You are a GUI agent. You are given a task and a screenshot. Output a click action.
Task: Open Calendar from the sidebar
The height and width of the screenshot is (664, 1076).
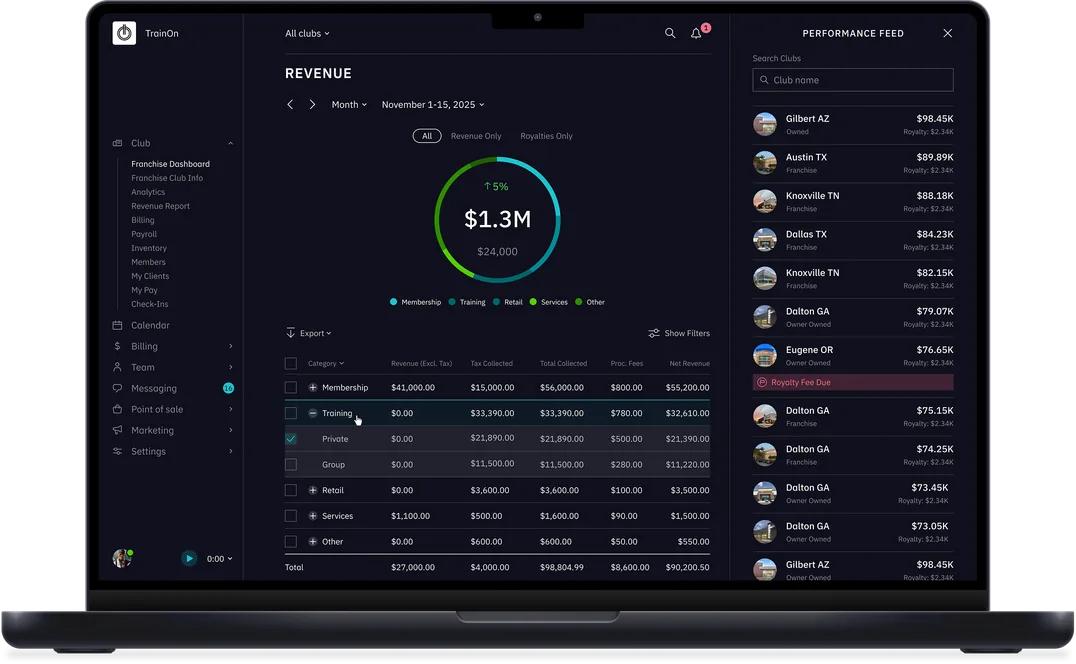coord(150,325)
